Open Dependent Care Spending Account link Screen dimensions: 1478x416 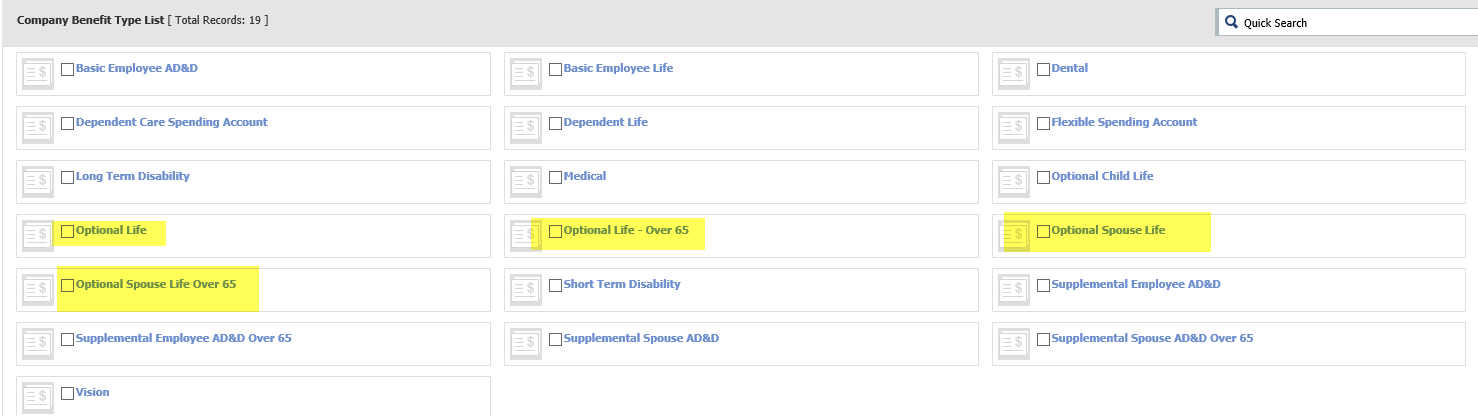click(172, 122)
